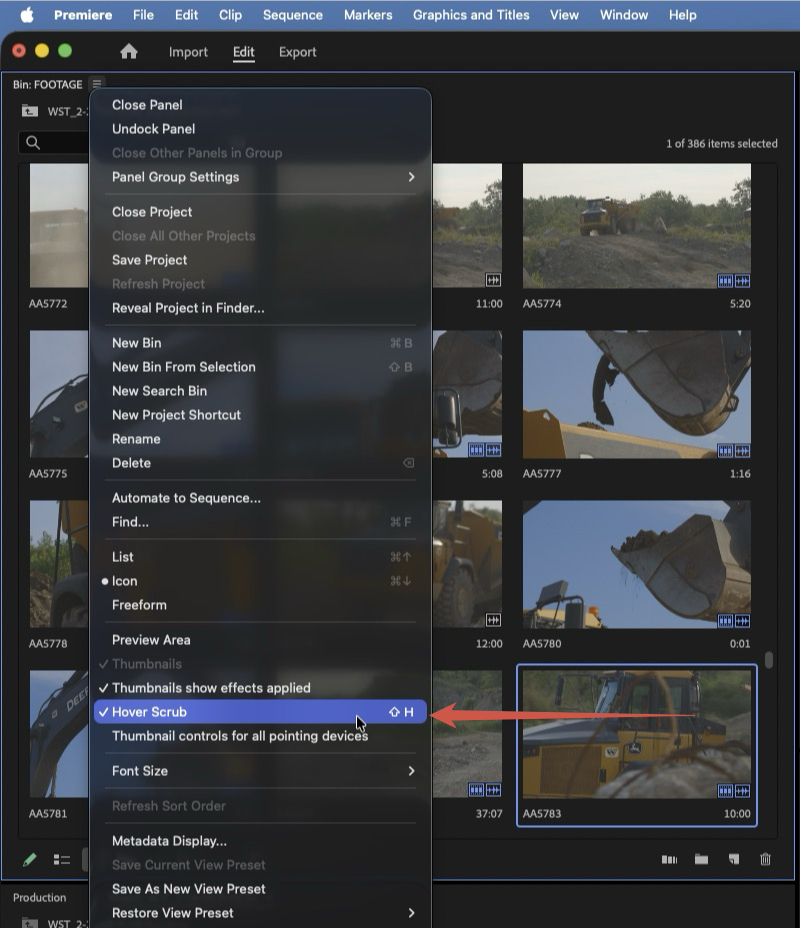Click the filmstrip video badge on AA5777 thumbnail
The height and width of the screenshot is (928, 800).
[725, 451]
